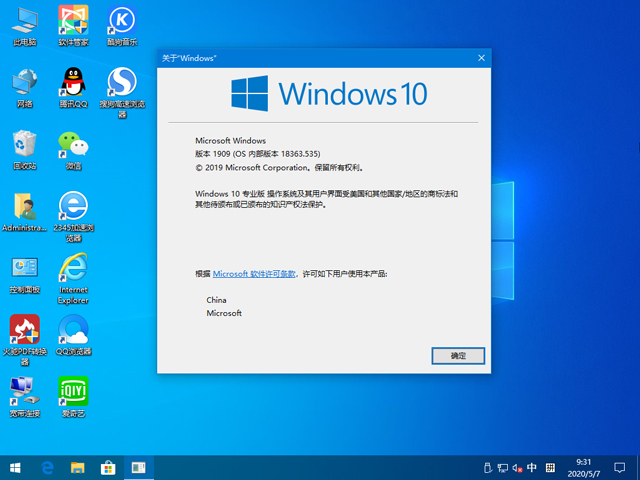The height and width of the screenshot is (480, 640).
Task: Open the network status tray icon
Action: click(x=502, y=468)
